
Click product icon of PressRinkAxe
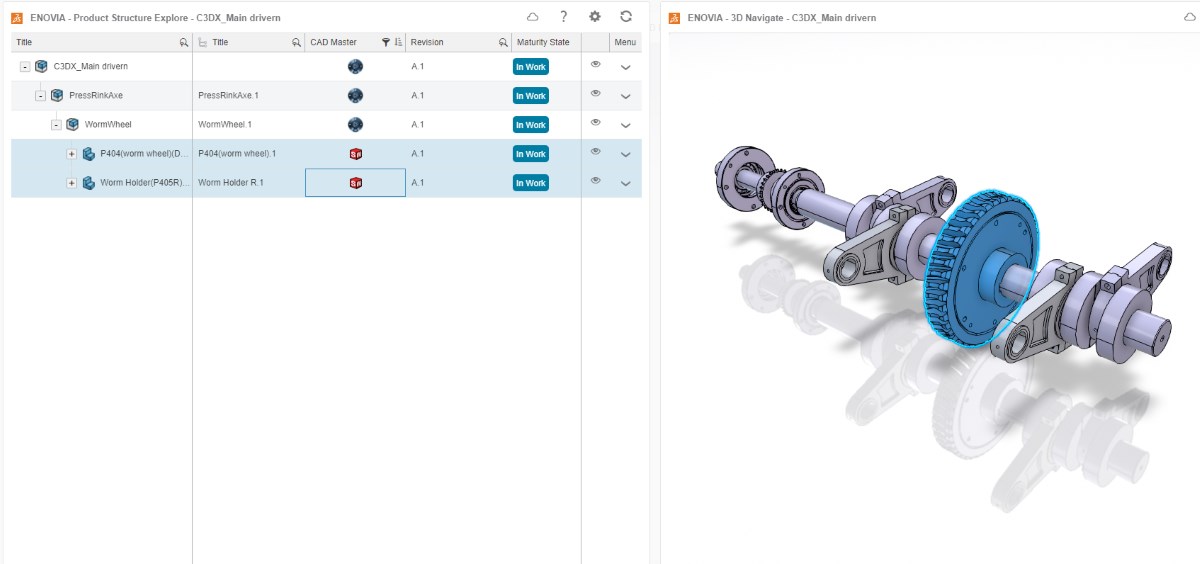click(57, 95)
